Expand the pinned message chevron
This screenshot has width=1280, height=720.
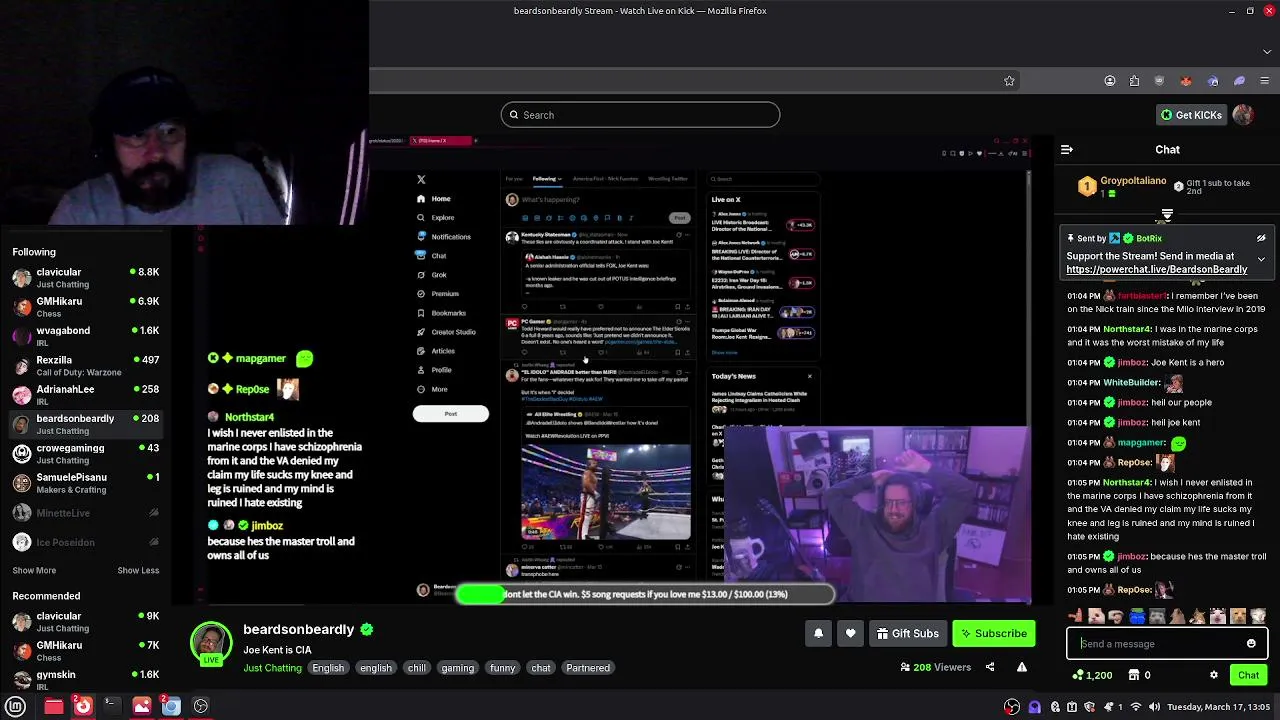(x=1261, y=259)
